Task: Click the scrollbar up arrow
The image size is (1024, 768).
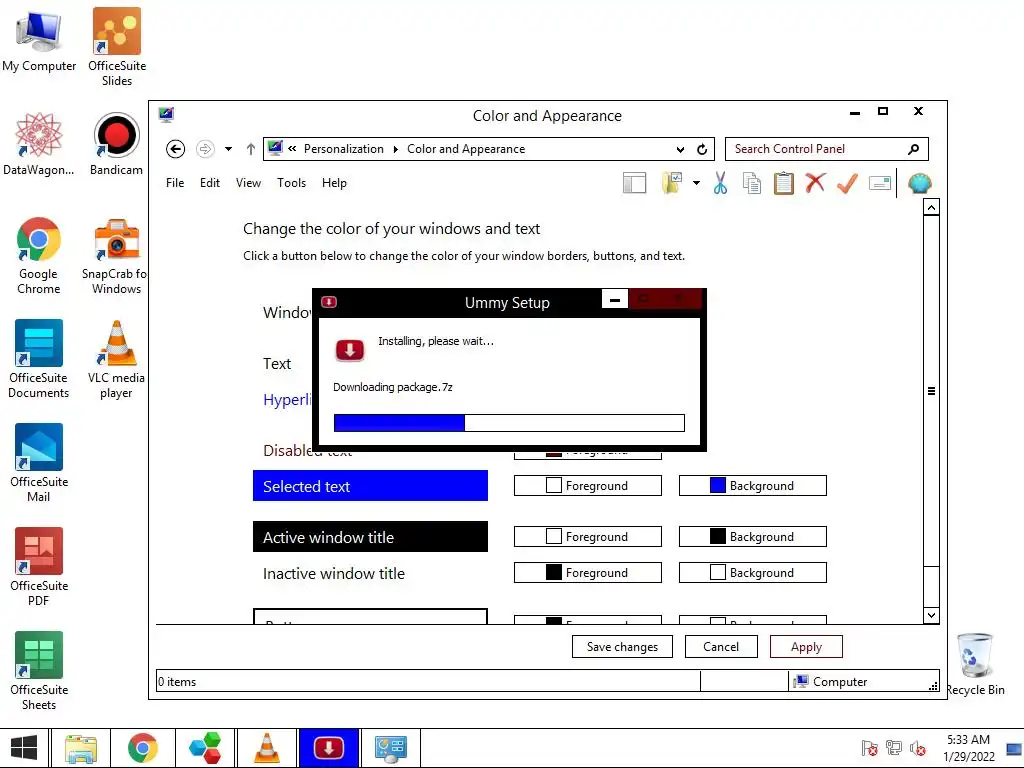Action: click(931, 208)
